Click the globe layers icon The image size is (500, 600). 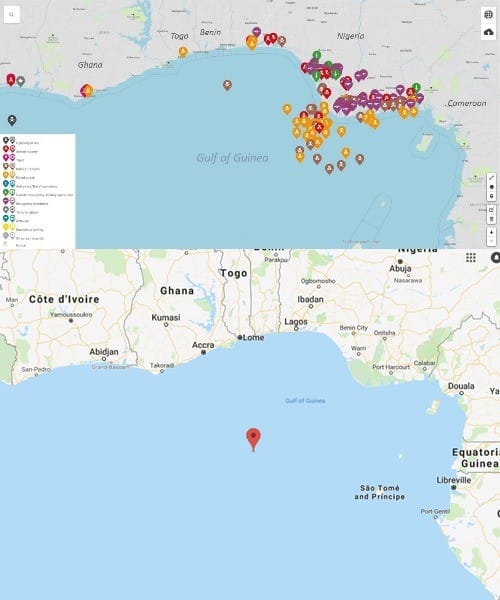tap(489, 15)
